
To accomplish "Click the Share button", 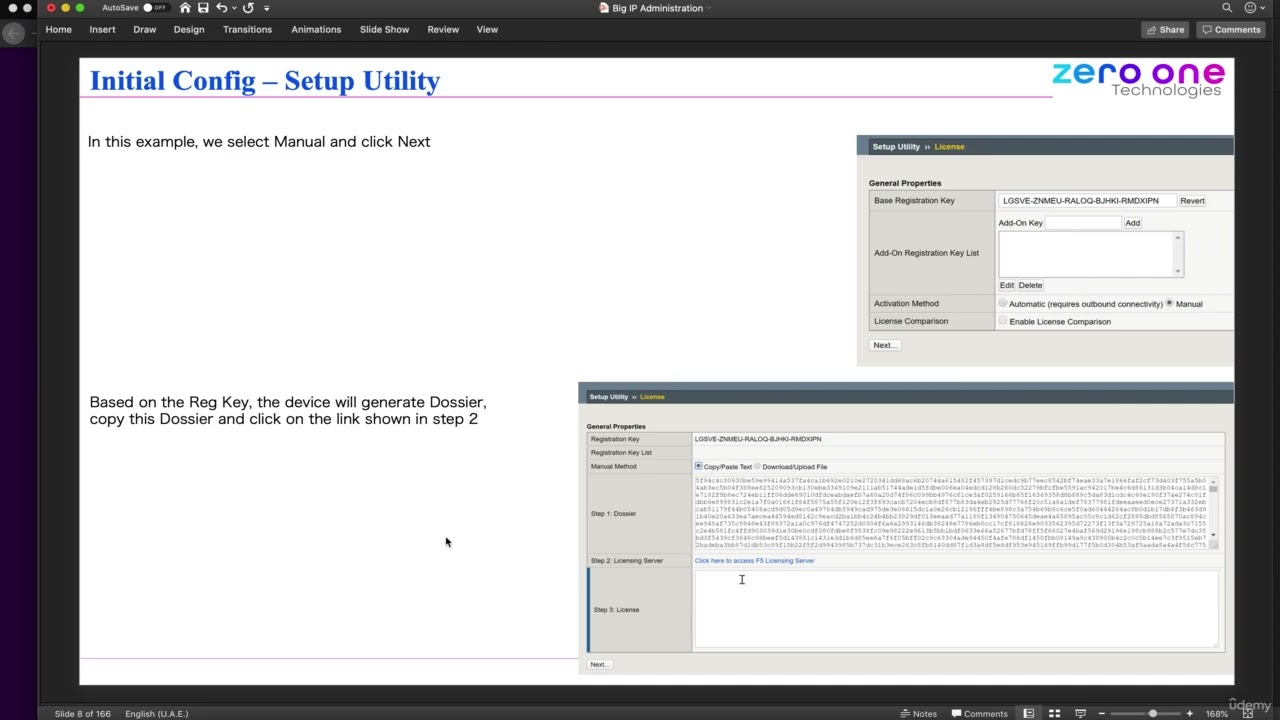I will (1165, 30).
